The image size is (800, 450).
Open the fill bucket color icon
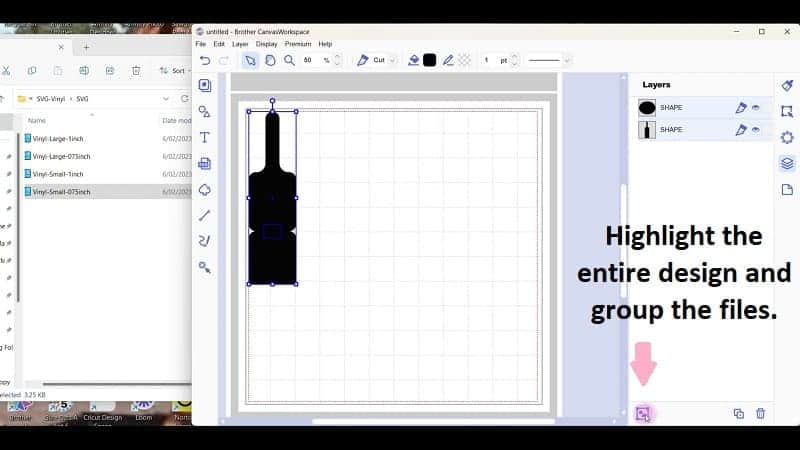(414, 60)
